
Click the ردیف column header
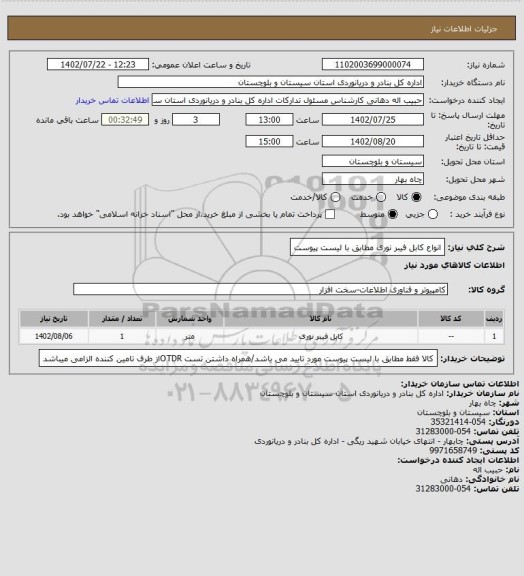click(494, 319)
